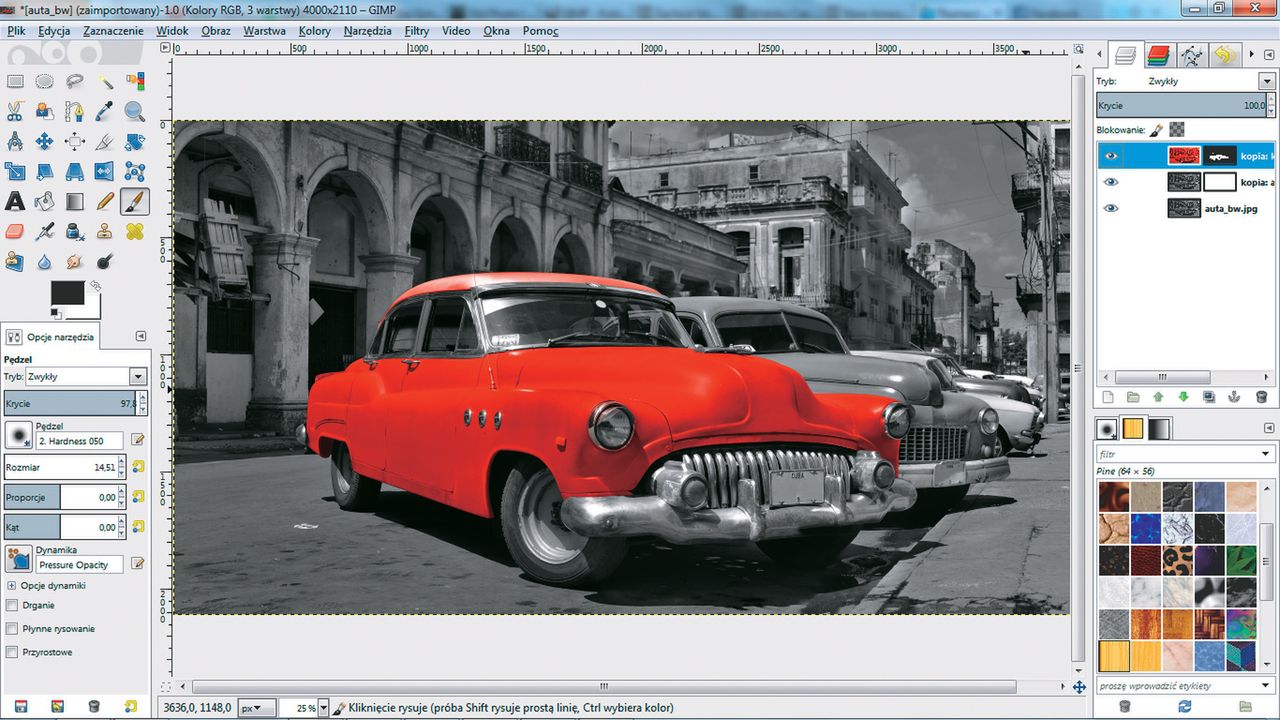Screen dimensions: 1280x720
Task: Select the Heal bandage tool
Action: [135, 232]
